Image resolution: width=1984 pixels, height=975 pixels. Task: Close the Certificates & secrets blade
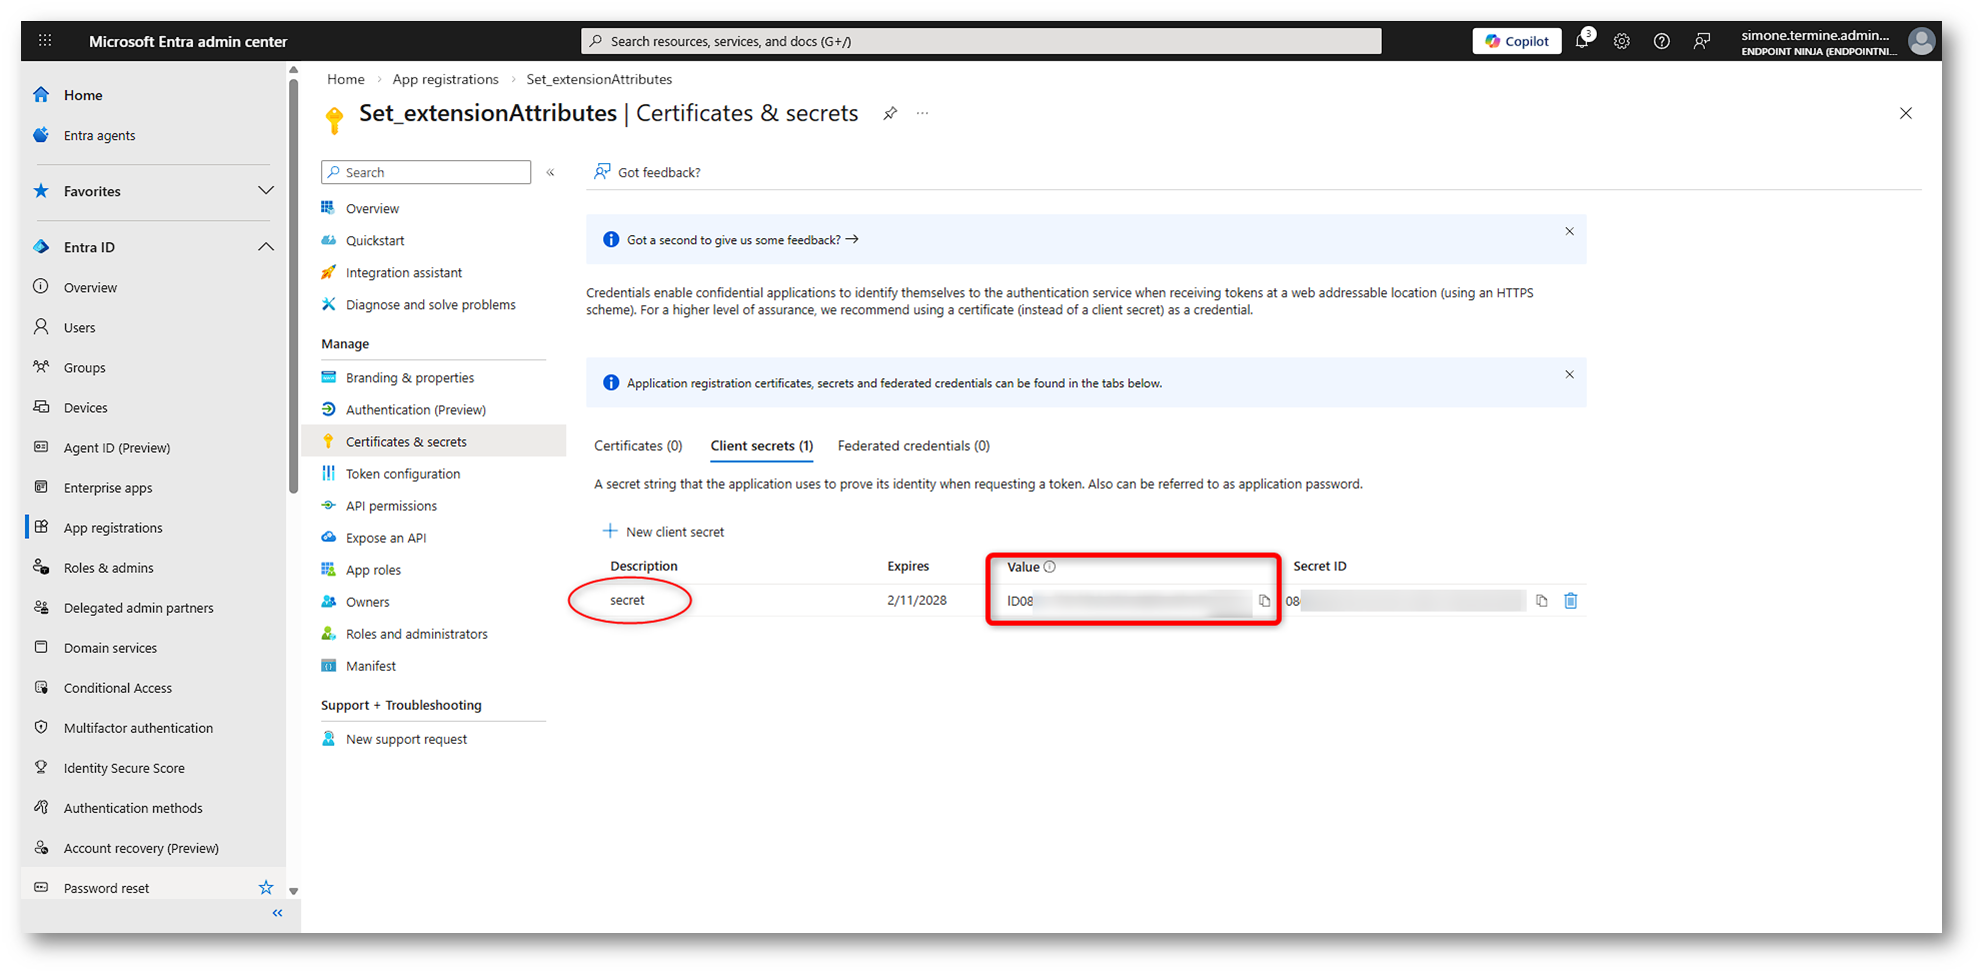[x=1906, y=113]
